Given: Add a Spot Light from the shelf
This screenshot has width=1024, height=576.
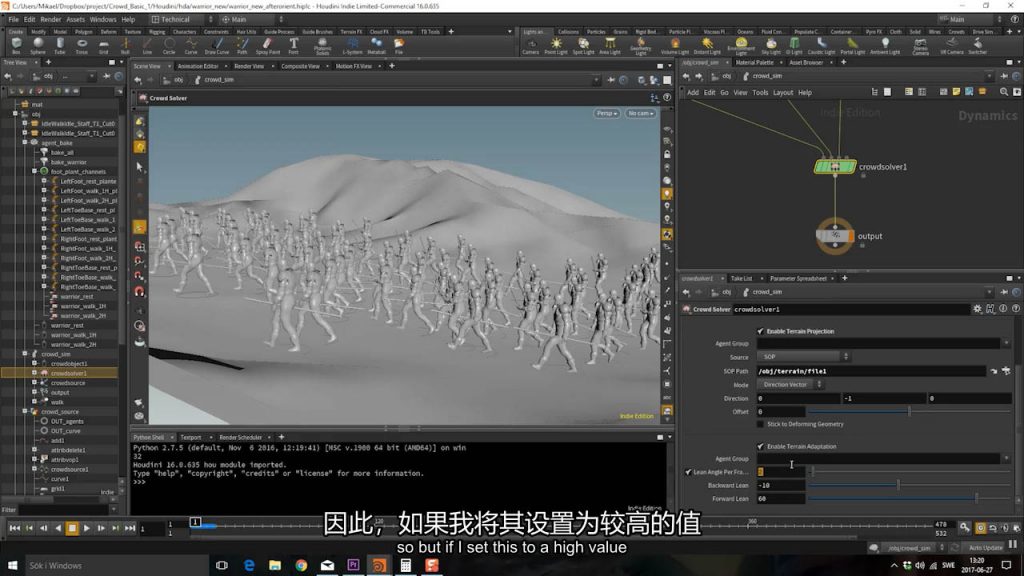Looking at the screenshot, I should [x=583, y=46].
